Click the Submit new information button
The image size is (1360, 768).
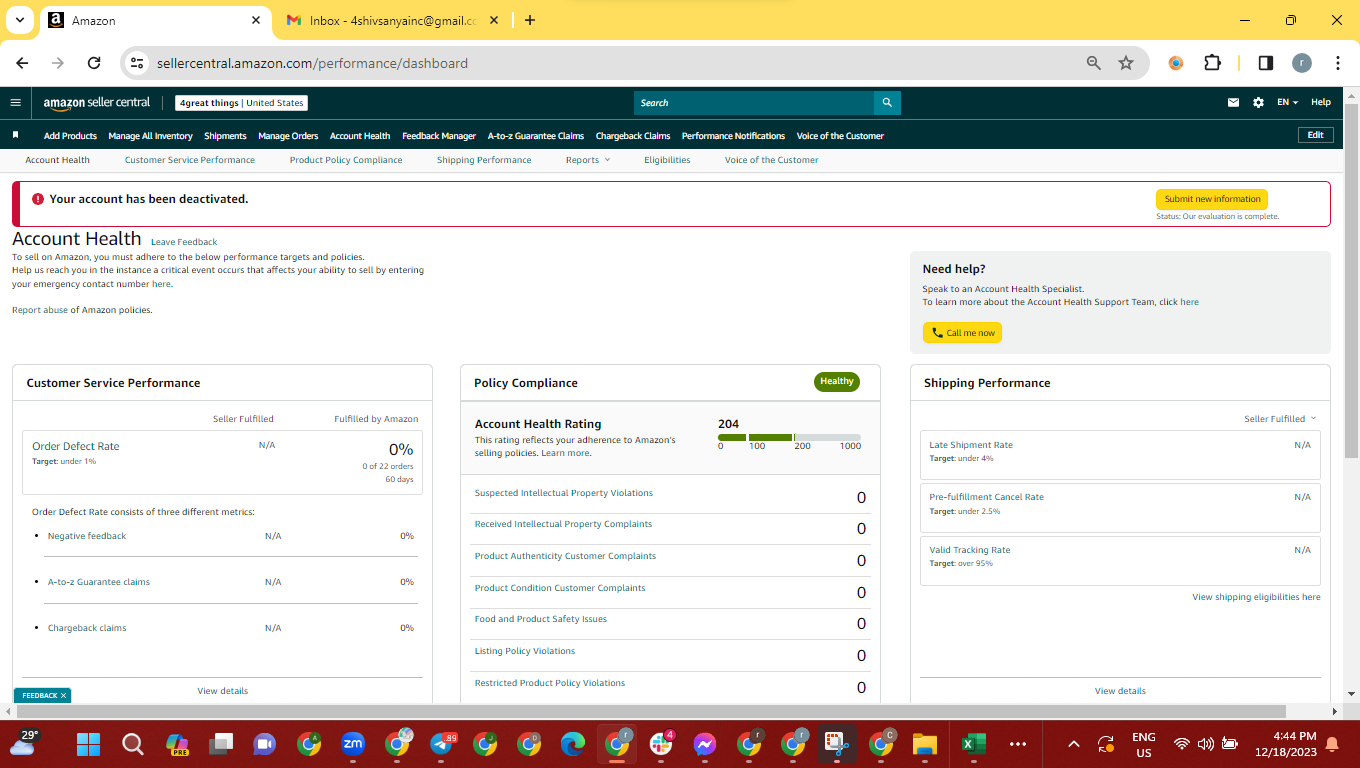pyautogui.click(x=1212, y=199)
